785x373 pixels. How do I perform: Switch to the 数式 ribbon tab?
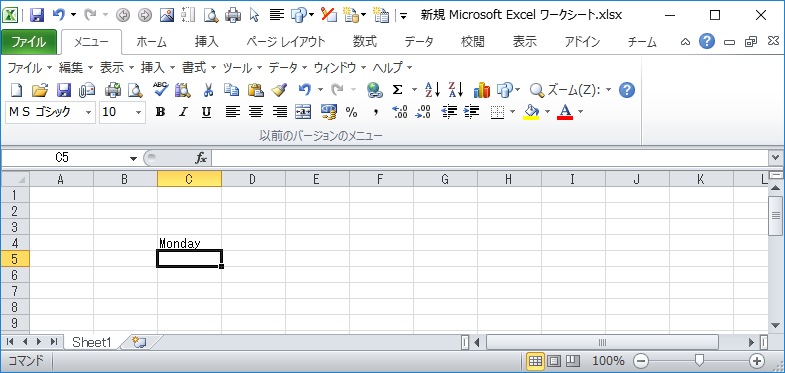point(364,42)
